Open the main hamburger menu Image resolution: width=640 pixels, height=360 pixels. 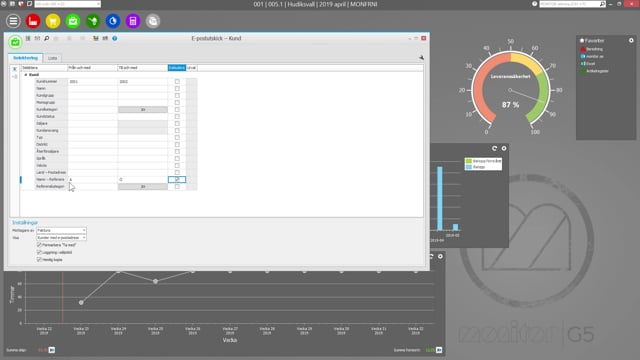pos(13,21)
